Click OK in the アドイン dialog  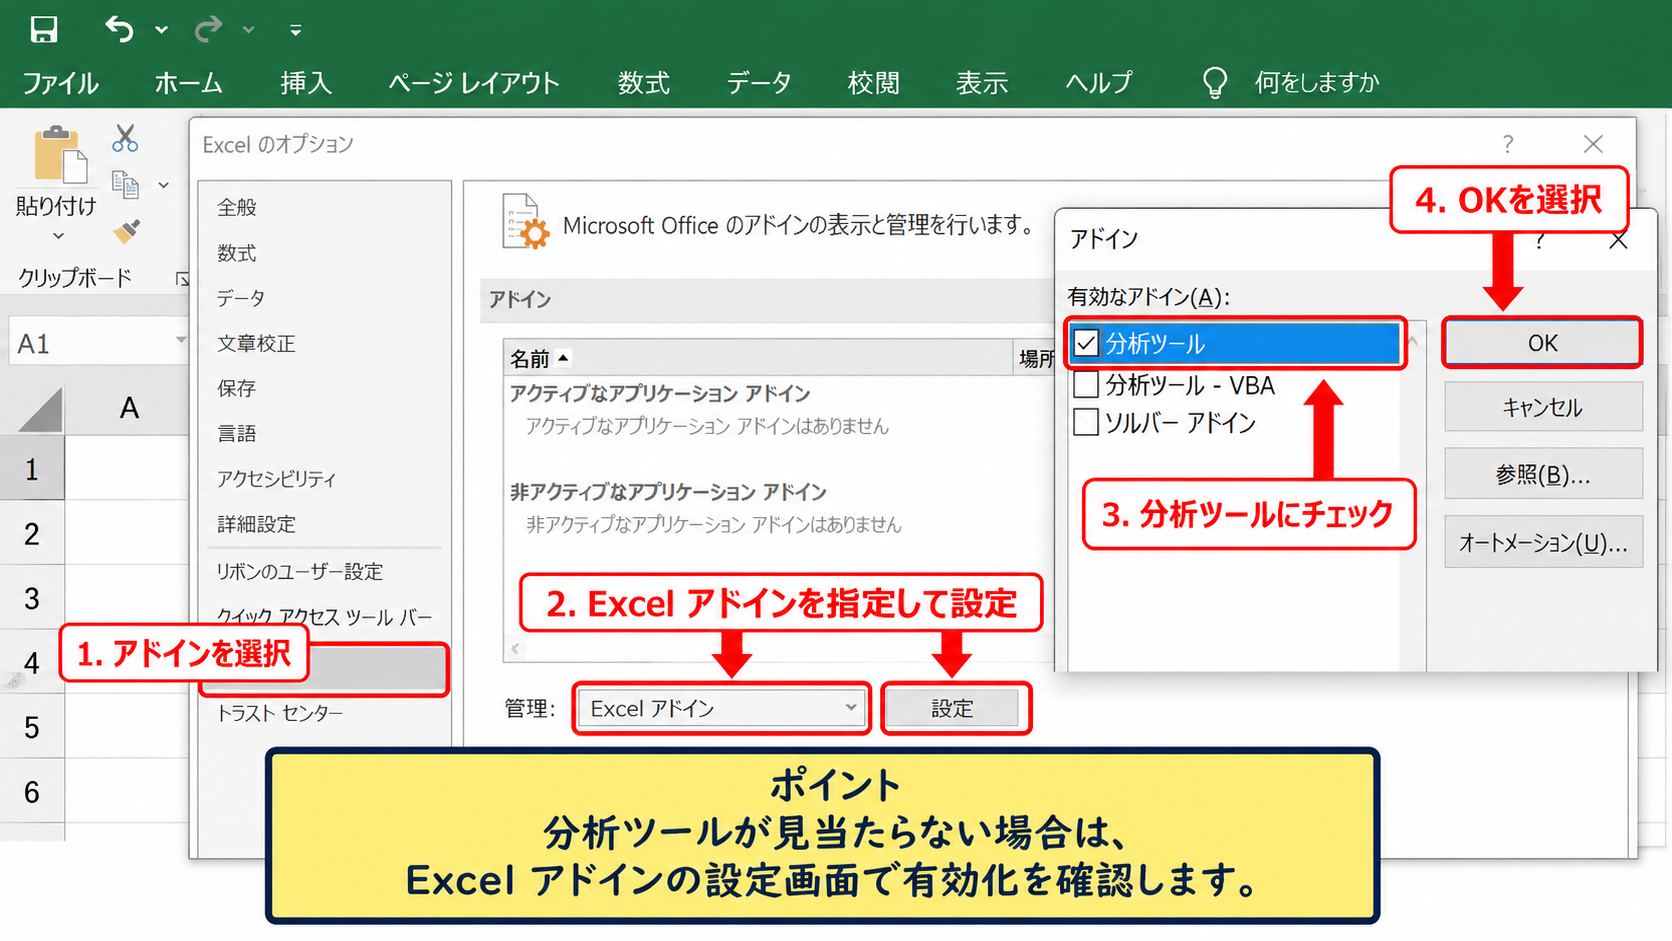click(1542, 343)
